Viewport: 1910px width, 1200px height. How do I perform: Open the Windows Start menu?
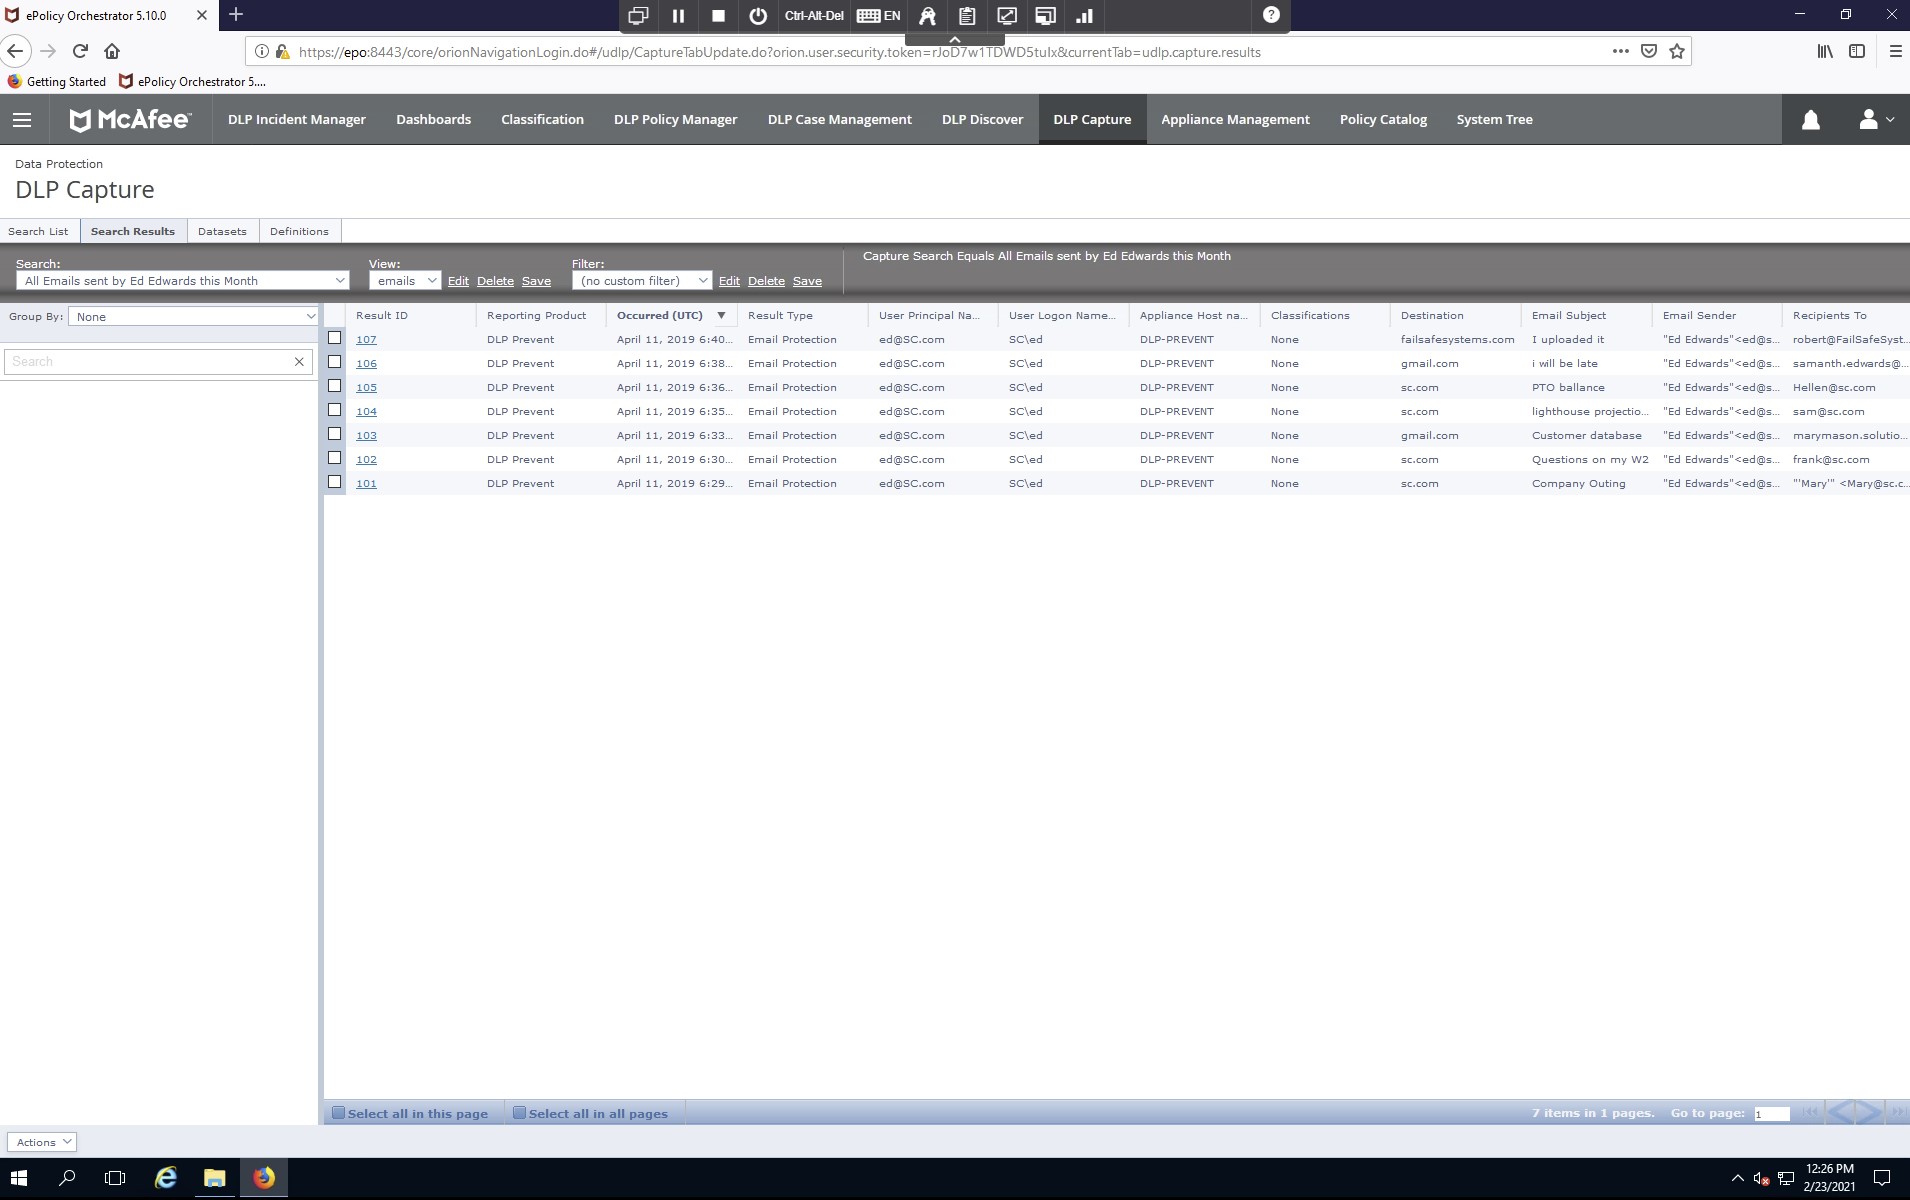tap(18, 1178)
